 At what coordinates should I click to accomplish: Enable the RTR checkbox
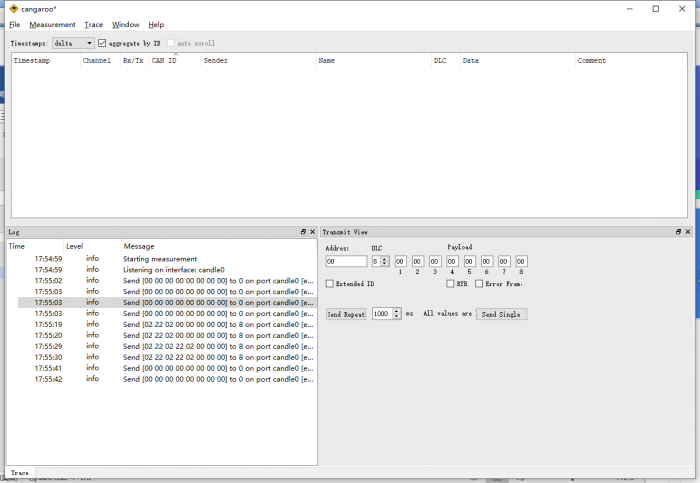(450, 283)
